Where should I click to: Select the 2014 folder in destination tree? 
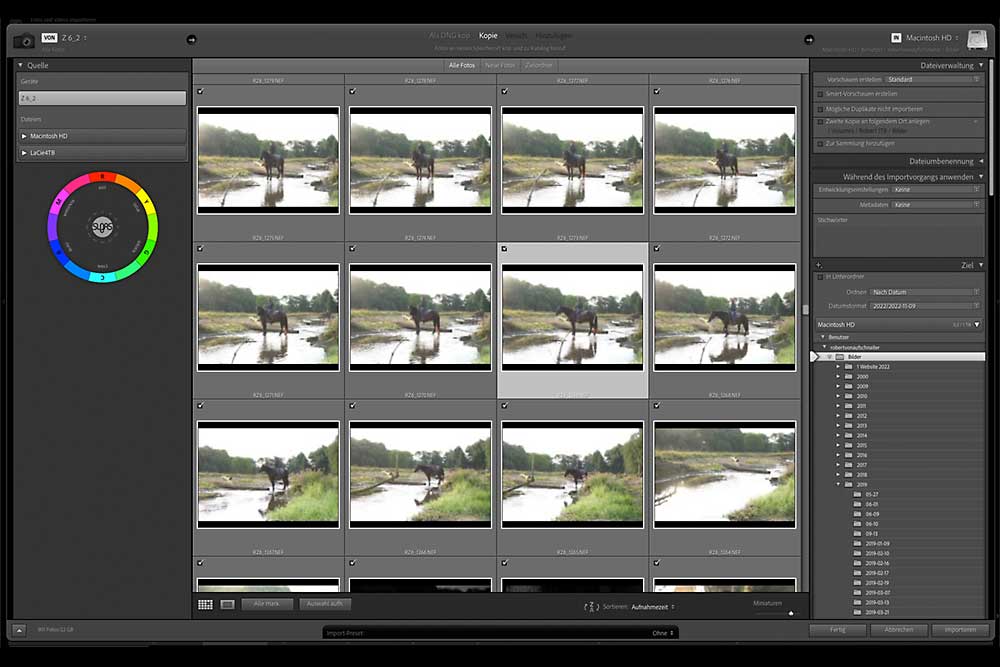[862, 436]
